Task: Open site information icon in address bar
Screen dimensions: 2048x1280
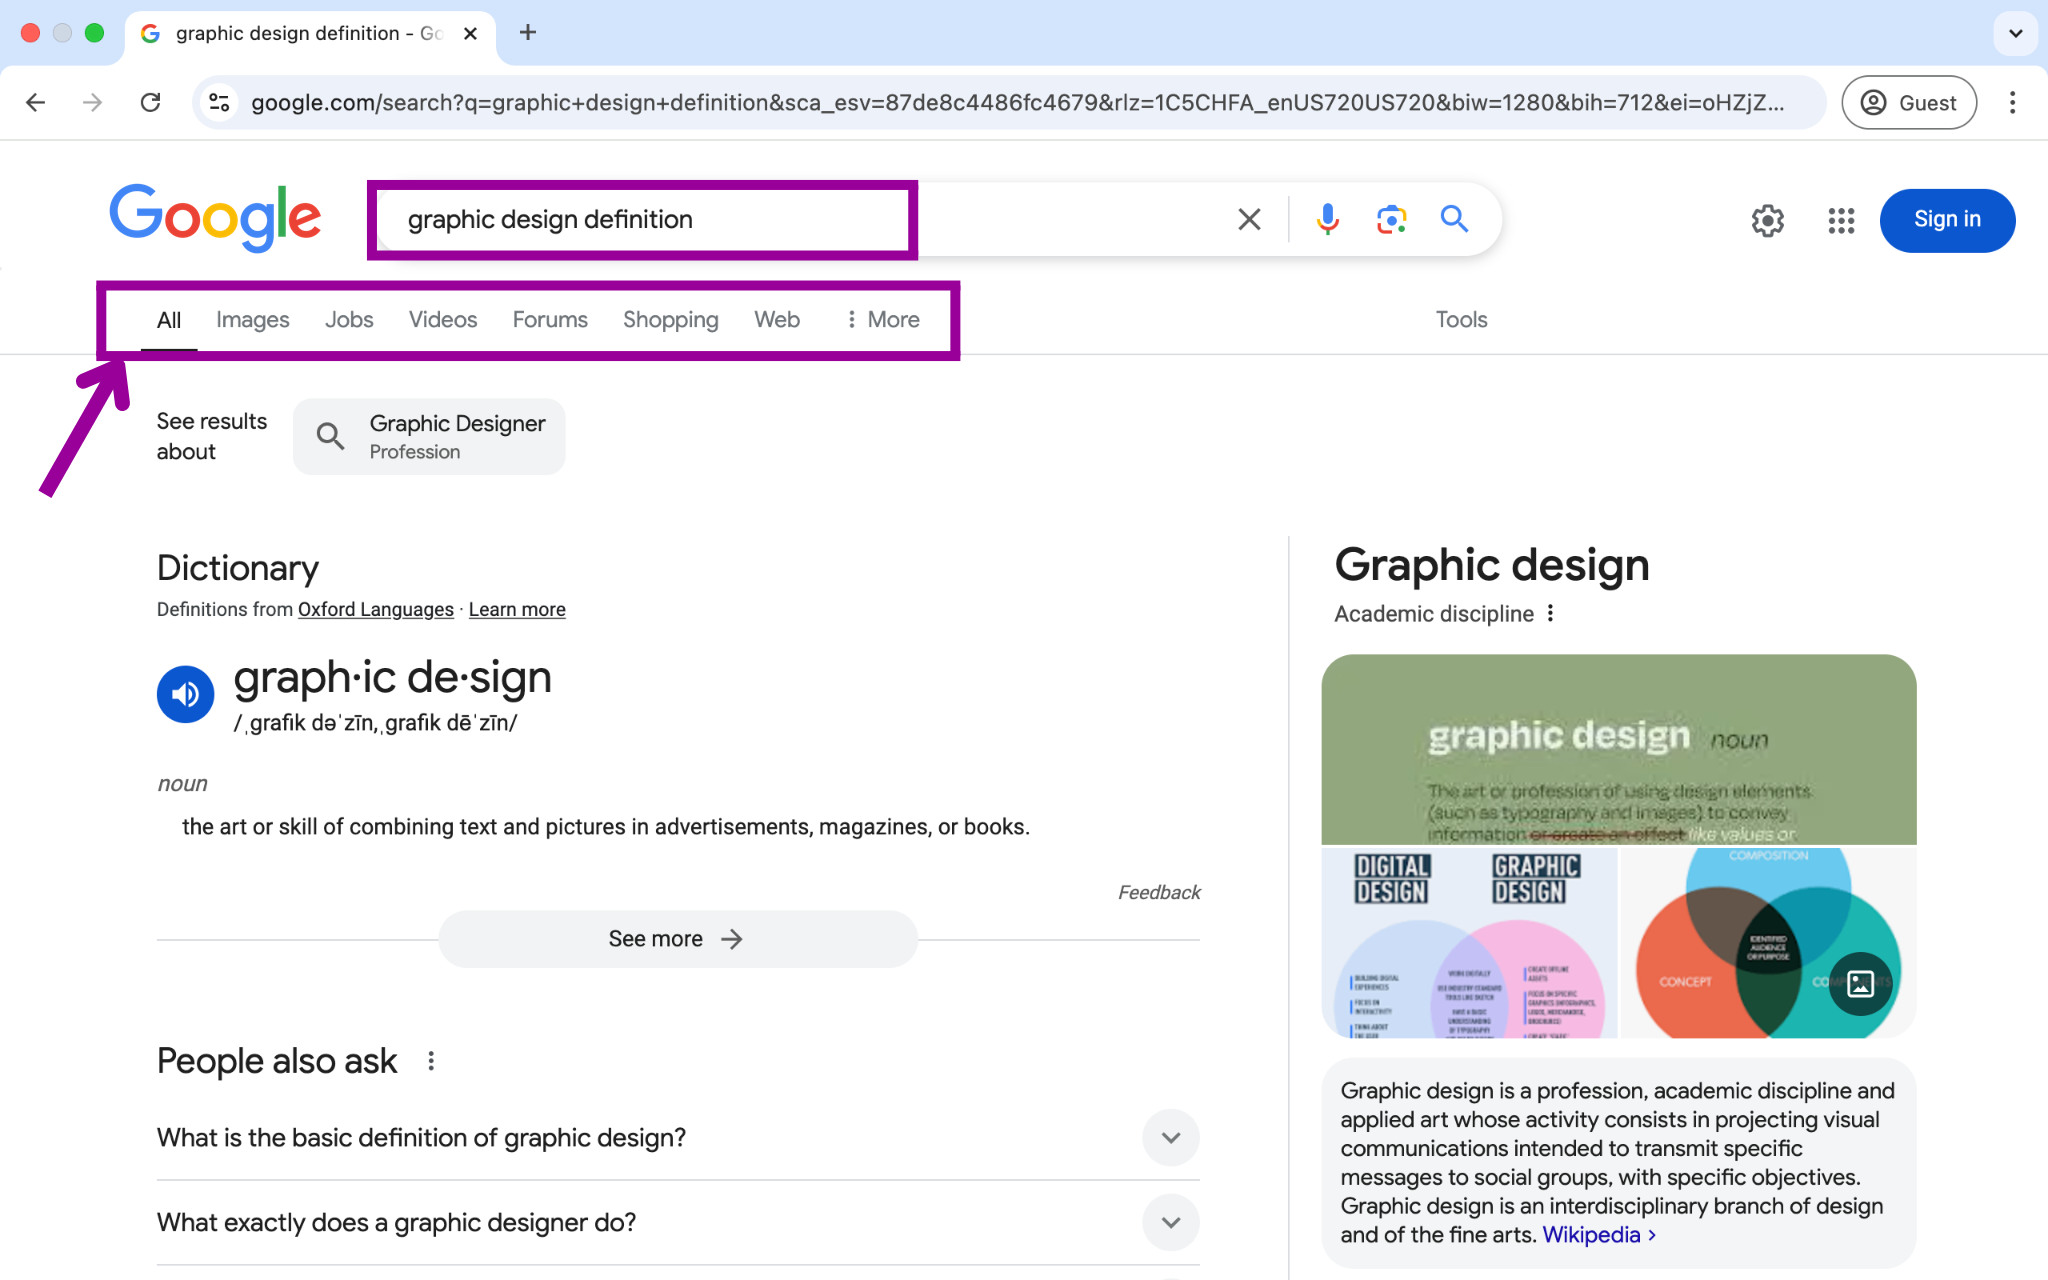Action: 219,102
